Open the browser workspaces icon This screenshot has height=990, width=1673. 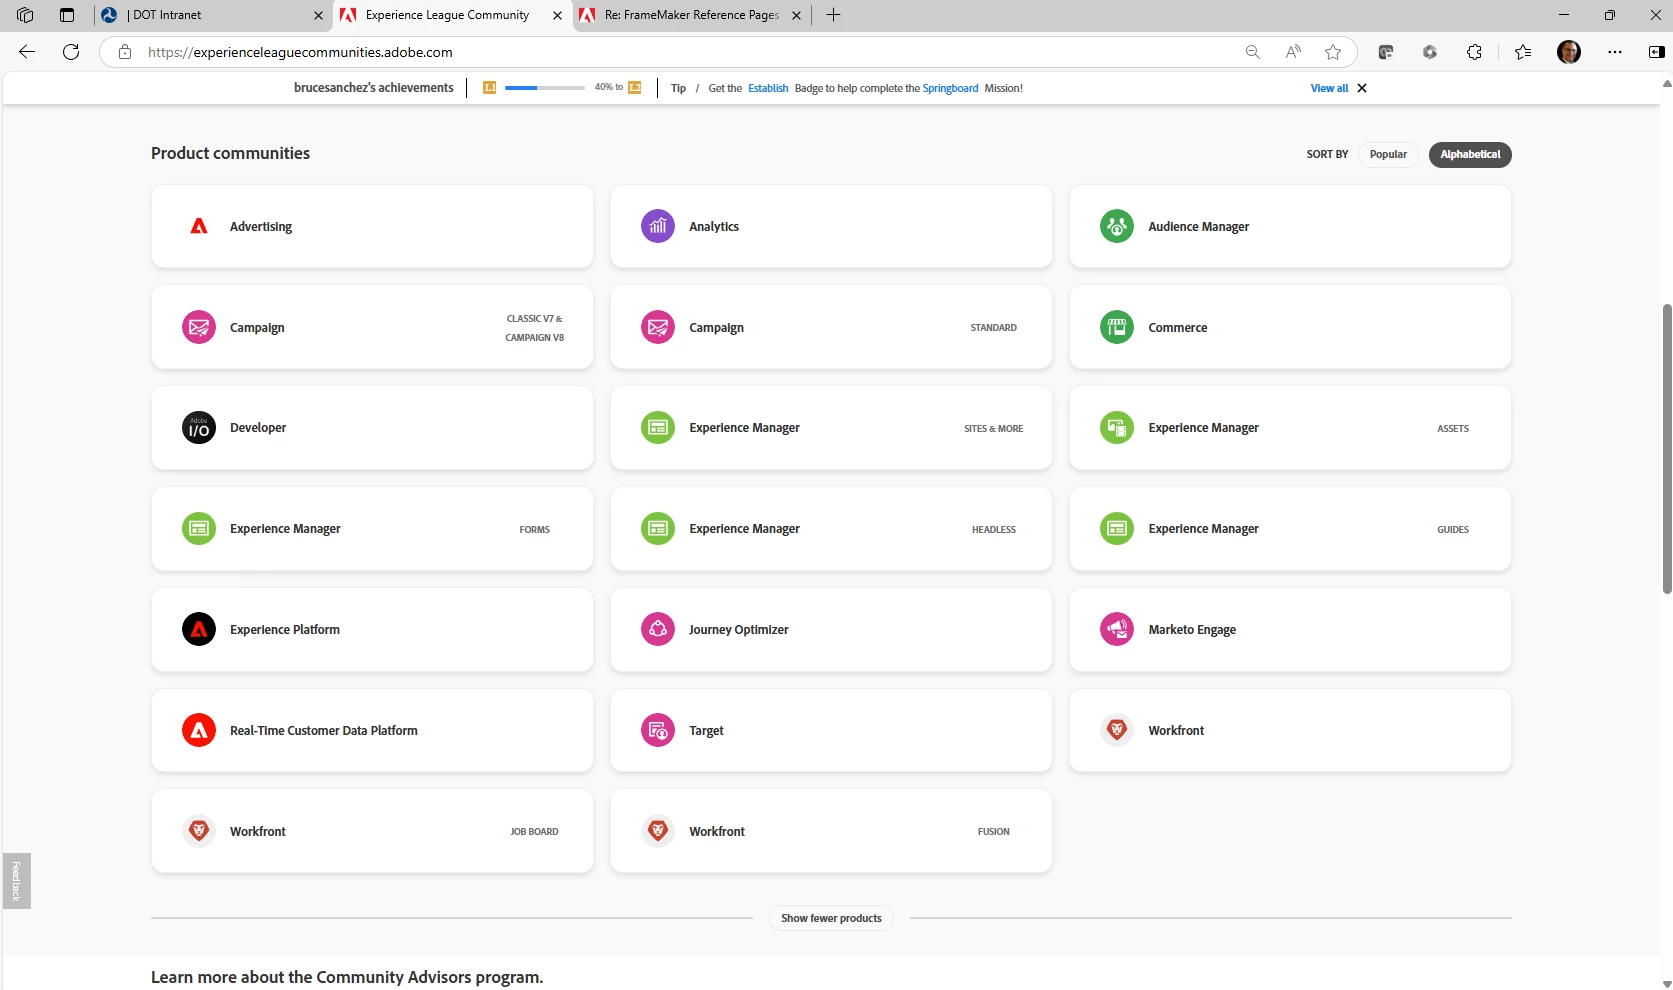click(x=25, y=15)
